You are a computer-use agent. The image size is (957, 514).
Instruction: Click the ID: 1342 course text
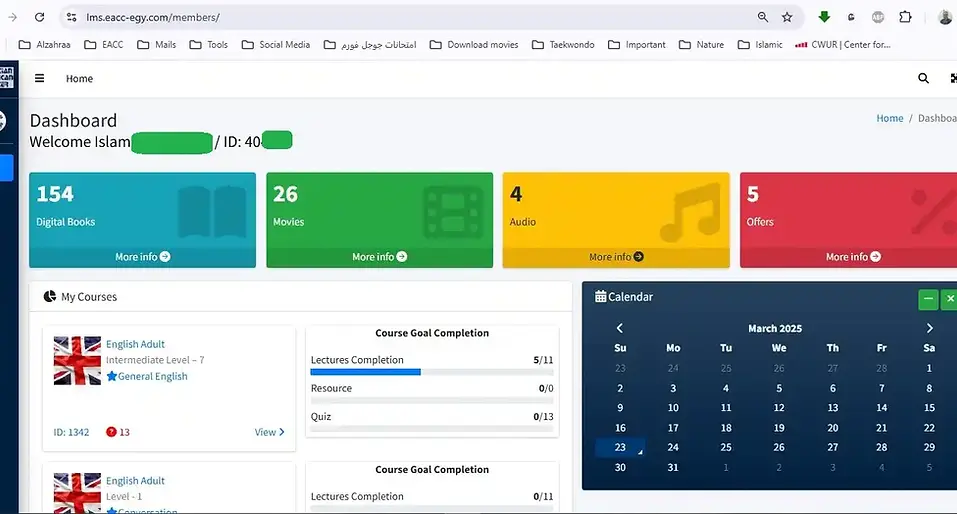(71, 432)
